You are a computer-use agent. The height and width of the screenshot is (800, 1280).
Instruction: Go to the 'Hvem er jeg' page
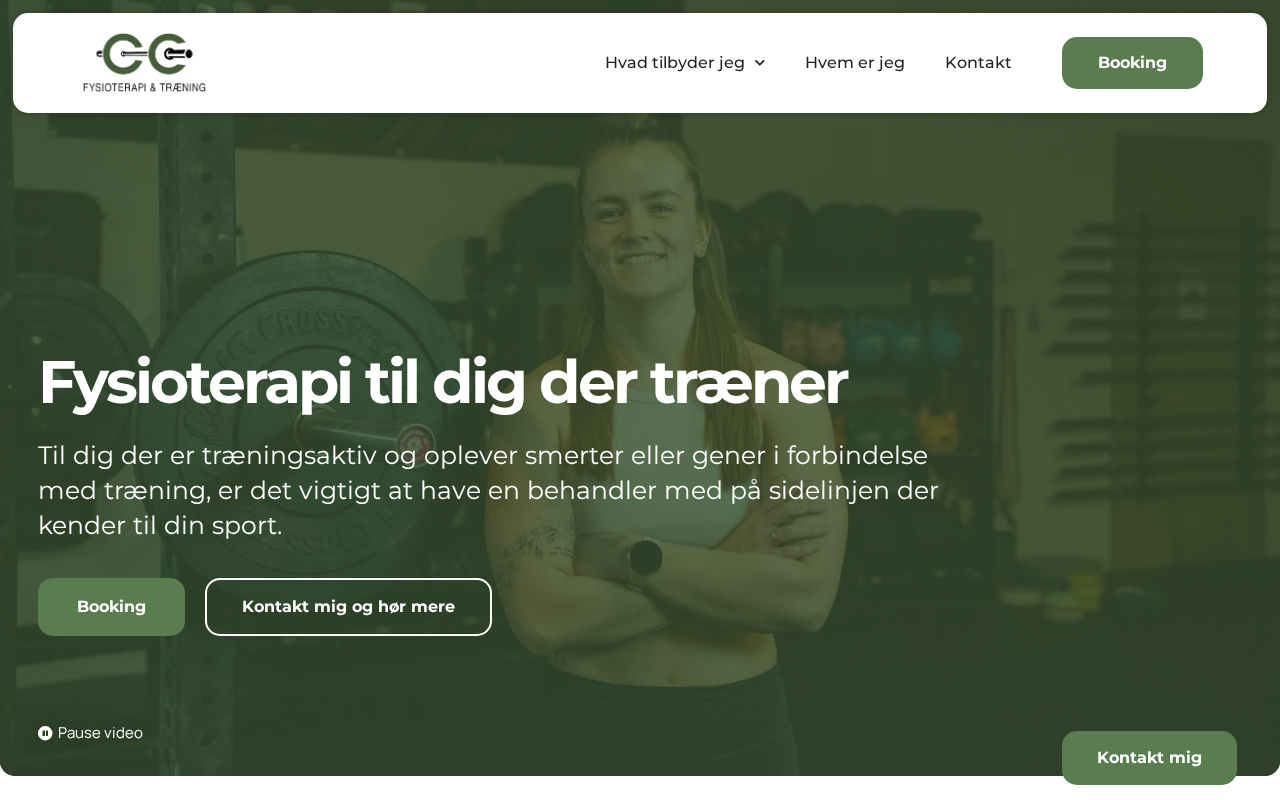tap(855, 63)
